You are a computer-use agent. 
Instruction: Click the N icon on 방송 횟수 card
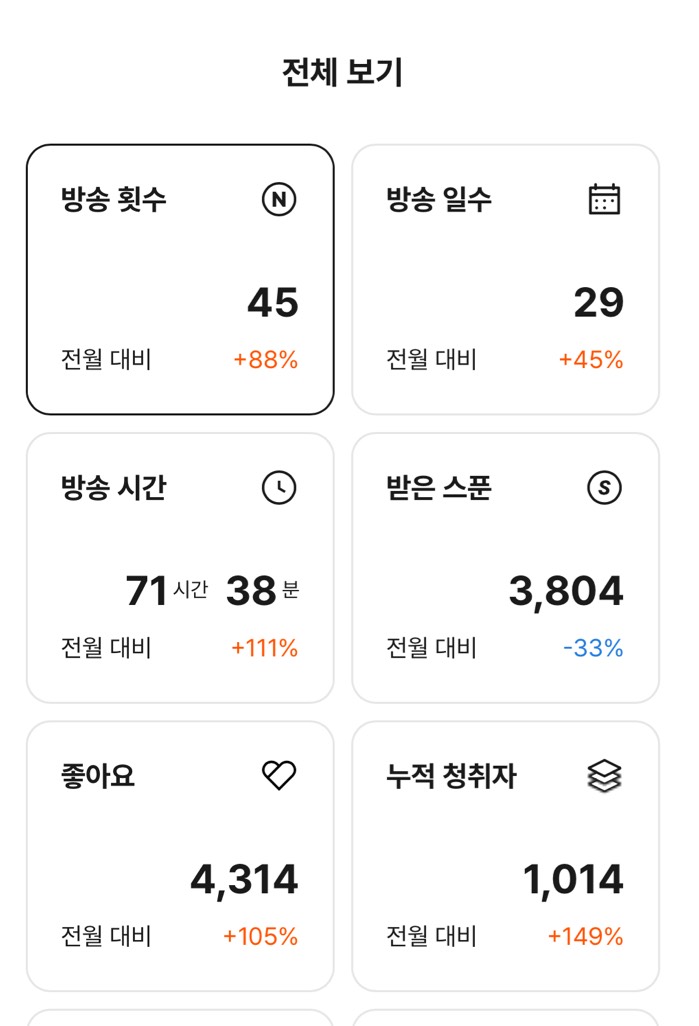click(279, 200)
